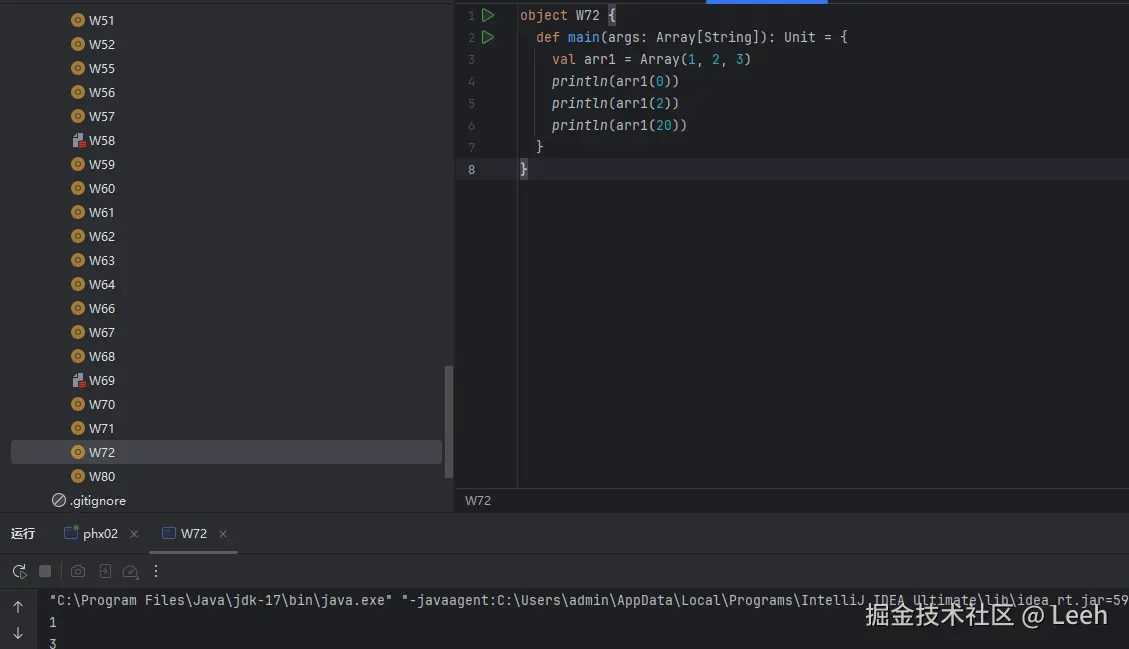The height and width of the screenshot is (649, 1129).
Task: Click the exit/restore layout icon in run toolbar
Action: pyautogui.click(x=104, y=571)
